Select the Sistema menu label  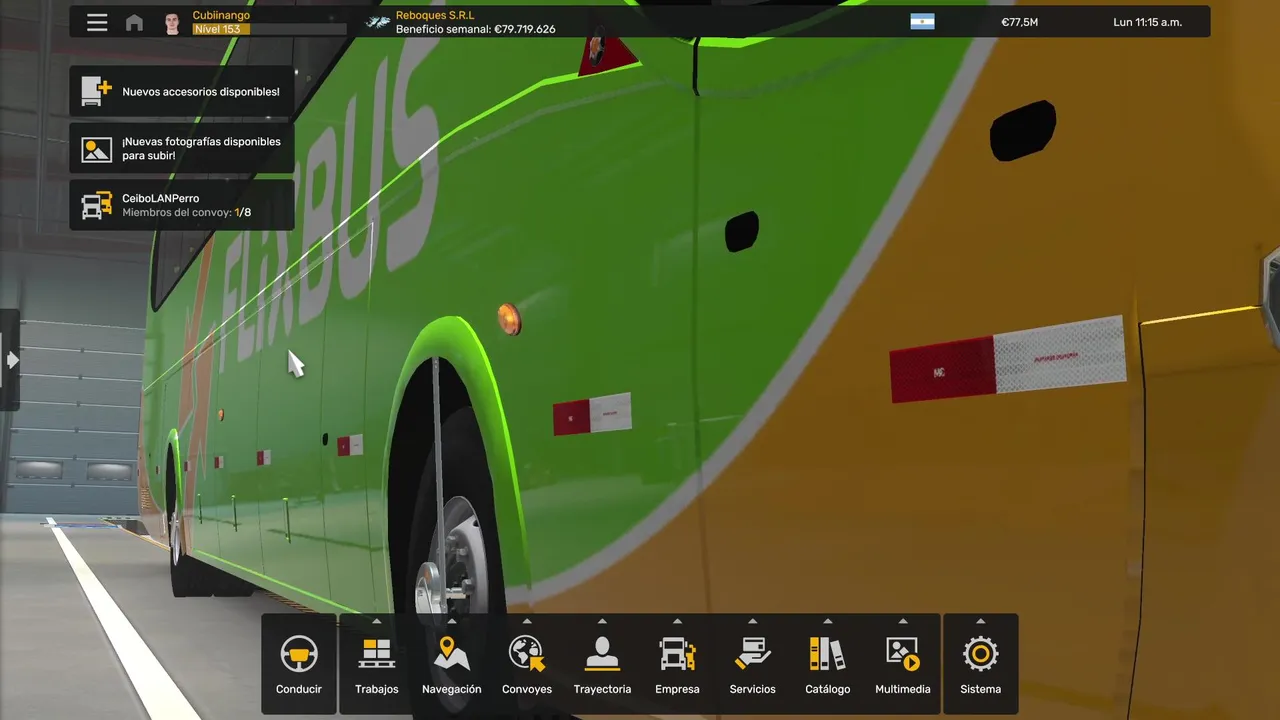(x=980, y=689)
